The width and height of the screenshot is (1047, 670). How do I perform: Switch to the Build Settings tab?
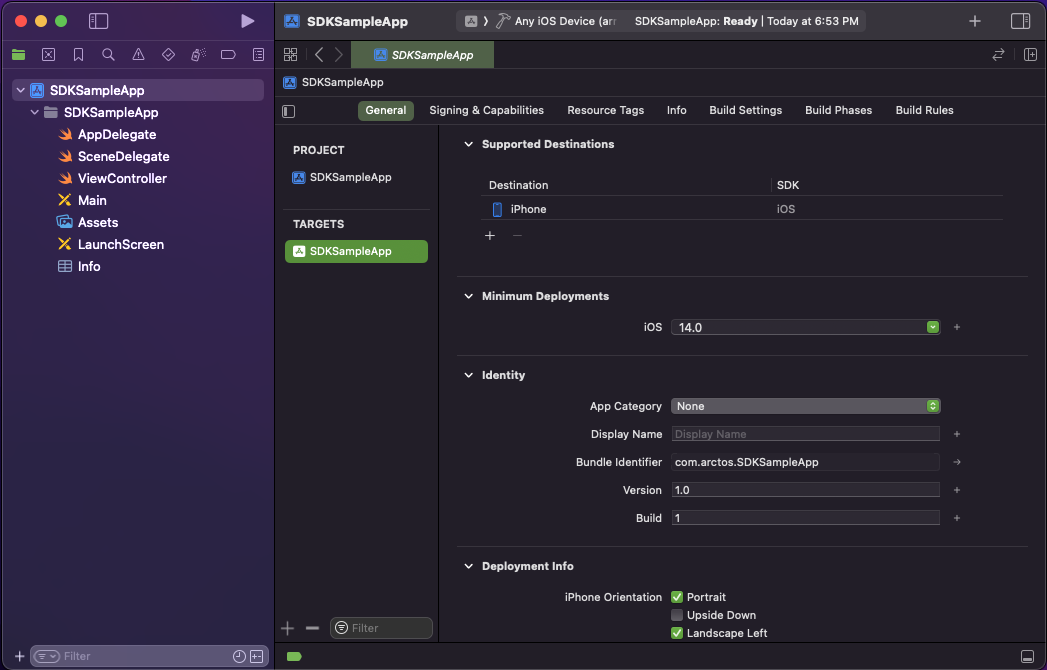pos(745,110)
